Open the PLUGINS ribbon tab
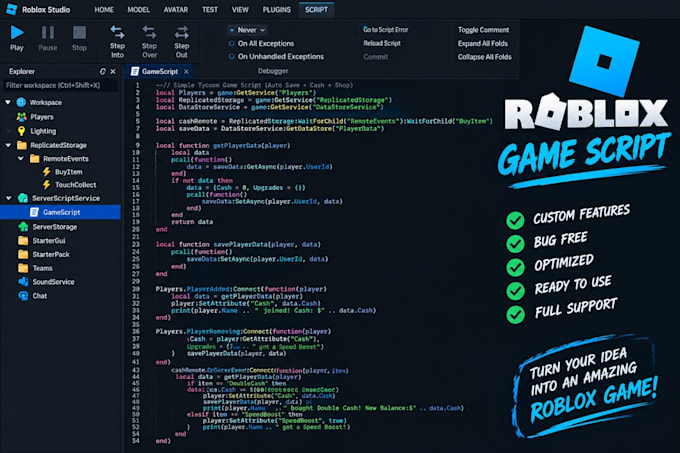680x453 pixels. click(277, 10)
